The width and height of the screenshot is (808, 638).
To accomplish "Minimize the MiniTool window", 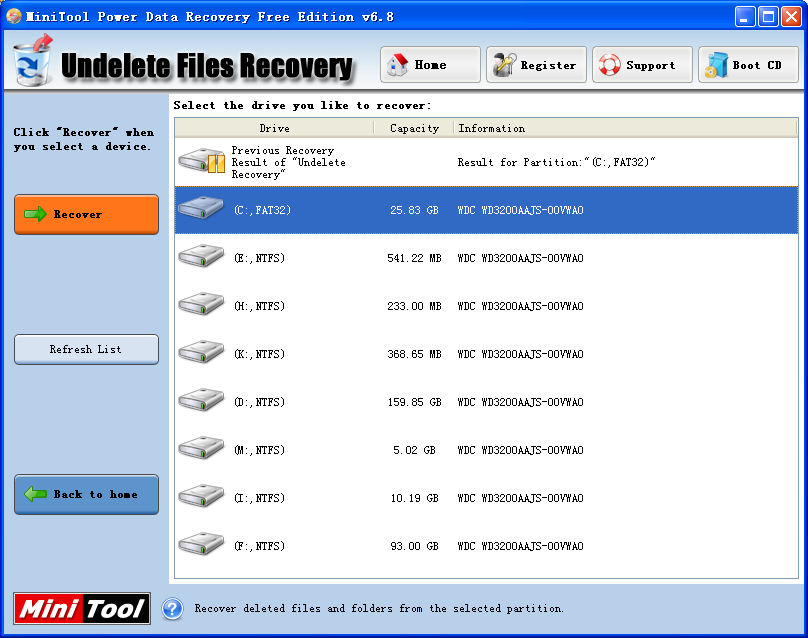I will [744, 16].
